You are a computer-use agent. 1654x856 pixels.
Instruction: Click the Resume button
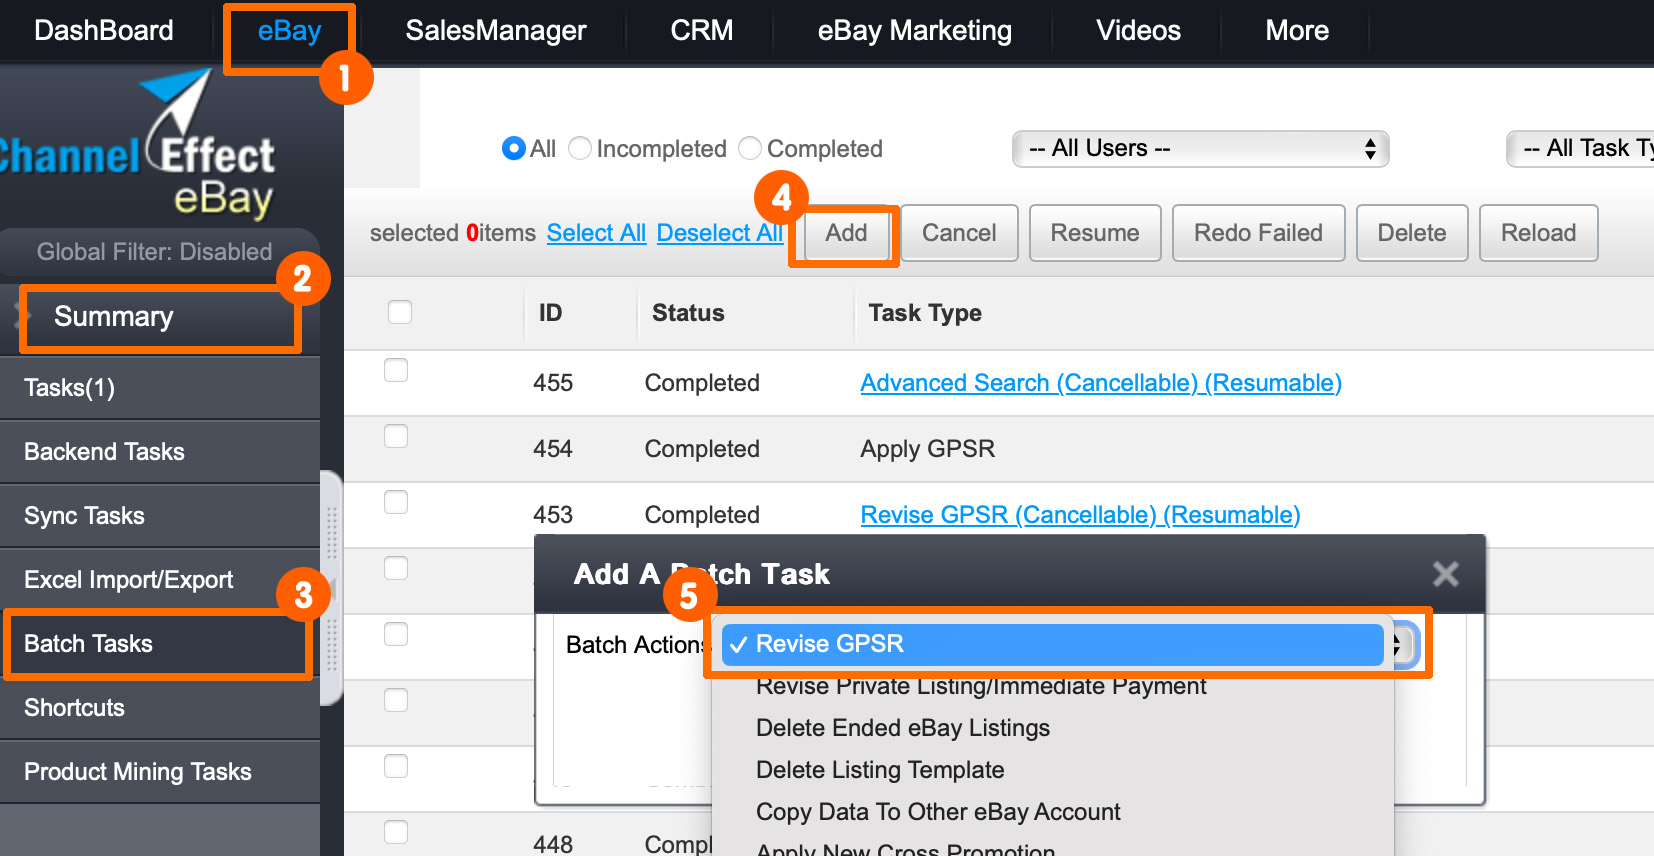pos(1095,233)
